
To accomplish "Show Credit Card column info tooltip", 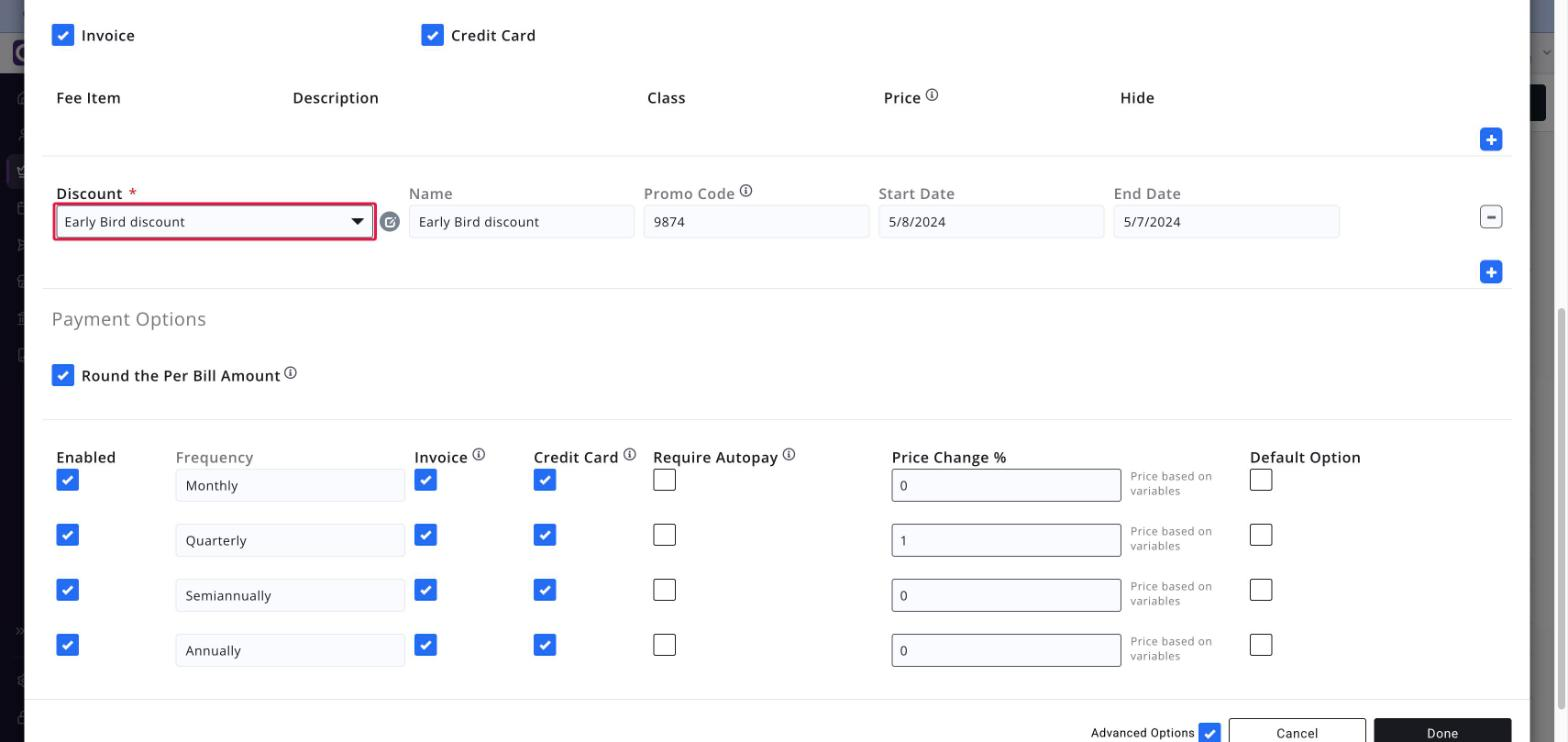I will pyautogui.click(x=629, y=455).
